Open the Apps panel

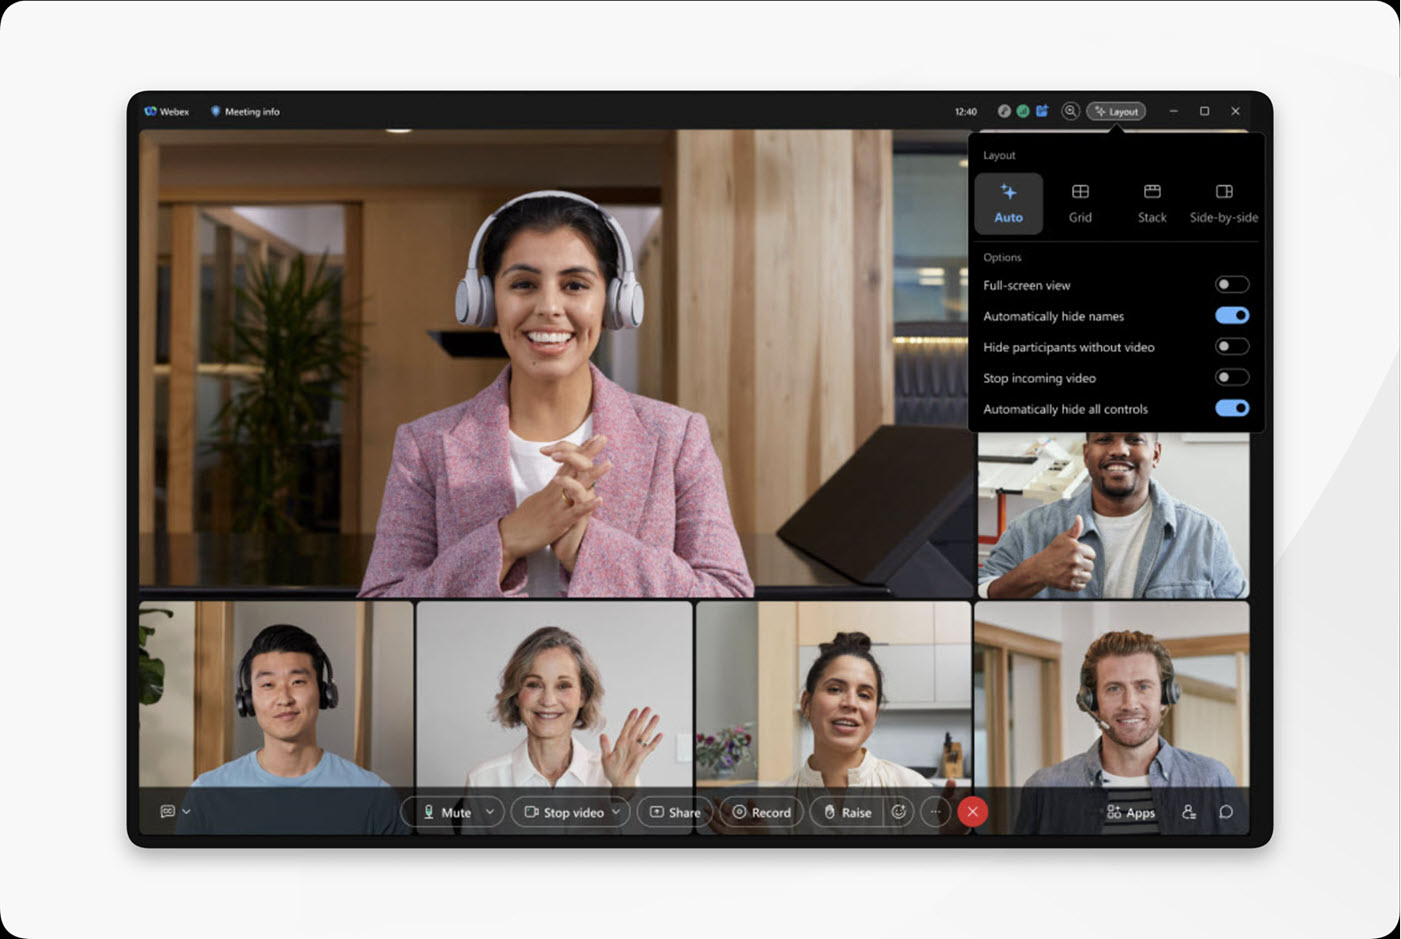[x=1131, y=812]
